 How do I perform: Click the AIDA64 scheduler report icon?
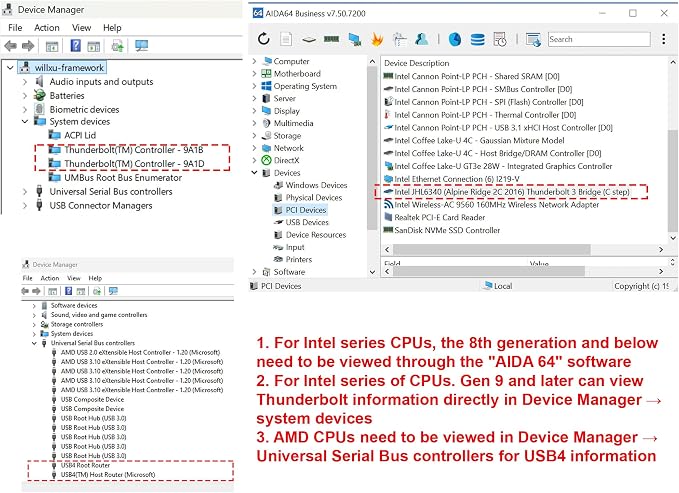click(500, 39)
